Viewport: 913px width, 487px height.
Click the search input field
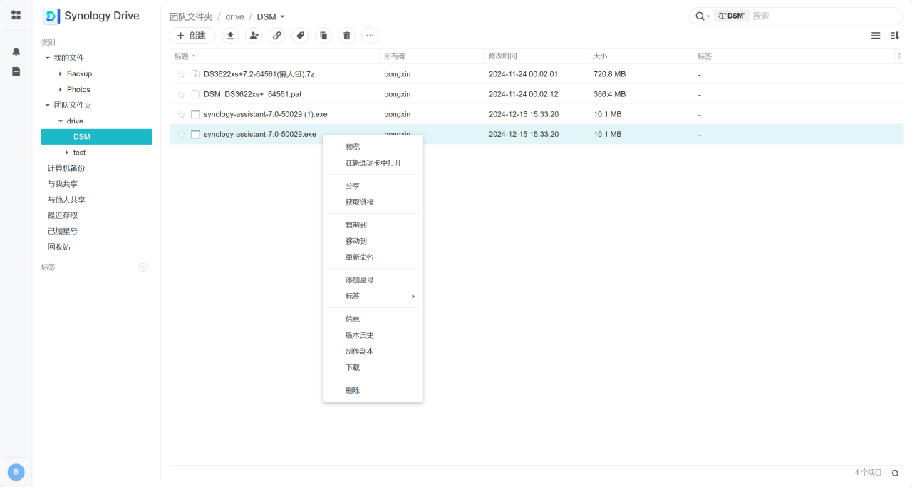810,16
